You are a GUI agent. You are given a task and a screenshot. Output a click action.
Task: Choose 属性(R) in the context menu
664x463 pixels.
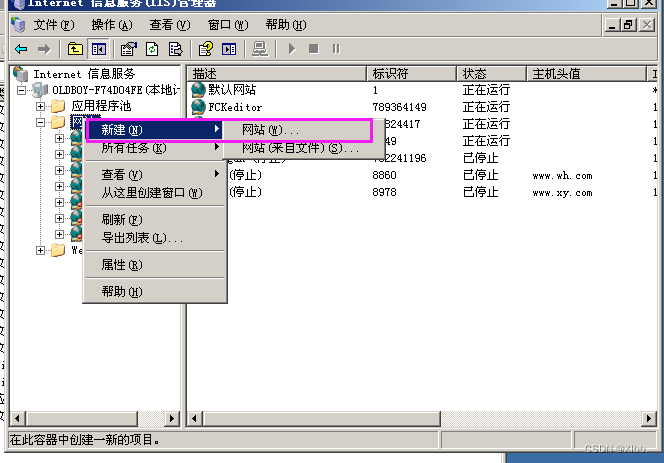coord(155,265)
